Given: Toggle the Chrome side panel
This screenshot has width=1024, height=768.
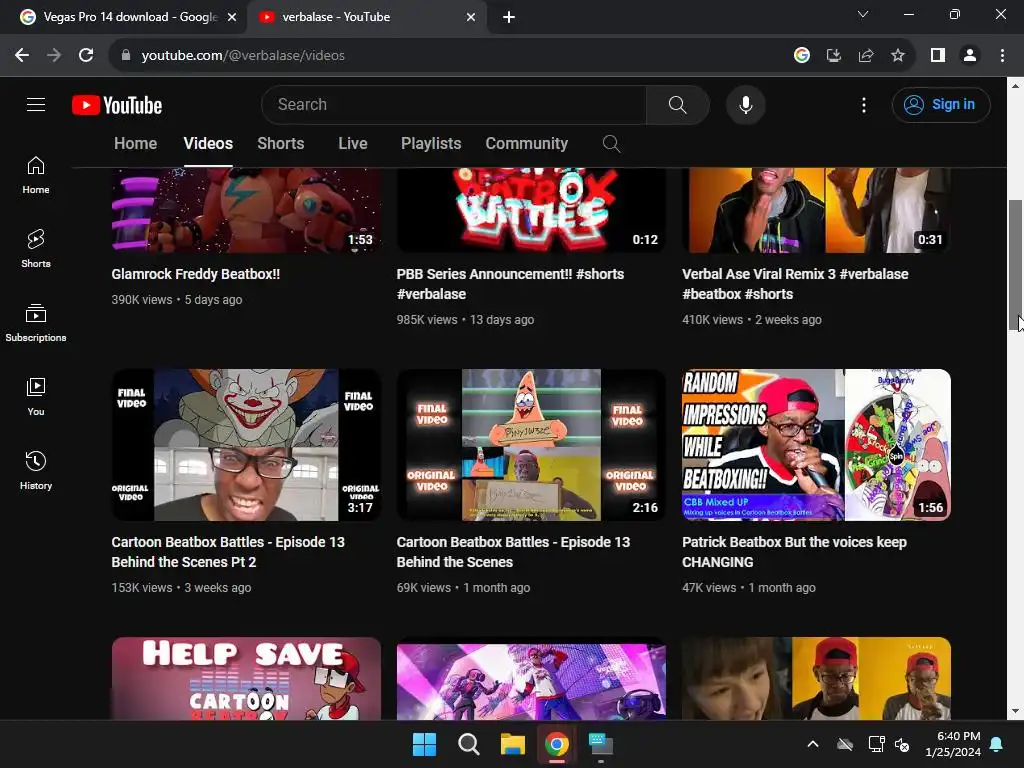Looking at the screenshot, I should [938, 56].
